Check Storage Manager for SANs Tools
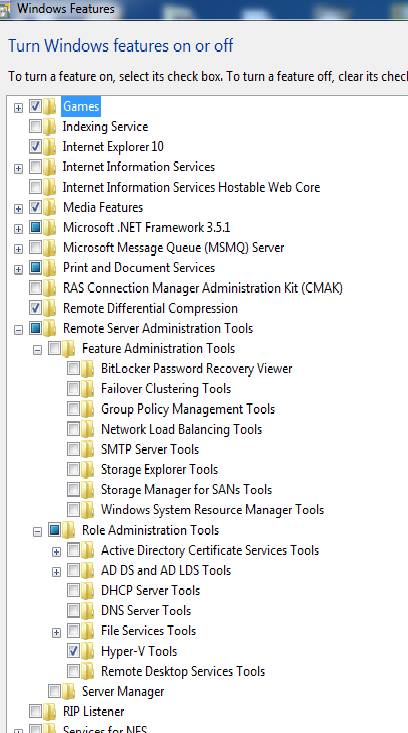The image size is (408, 733). point(73,489)
